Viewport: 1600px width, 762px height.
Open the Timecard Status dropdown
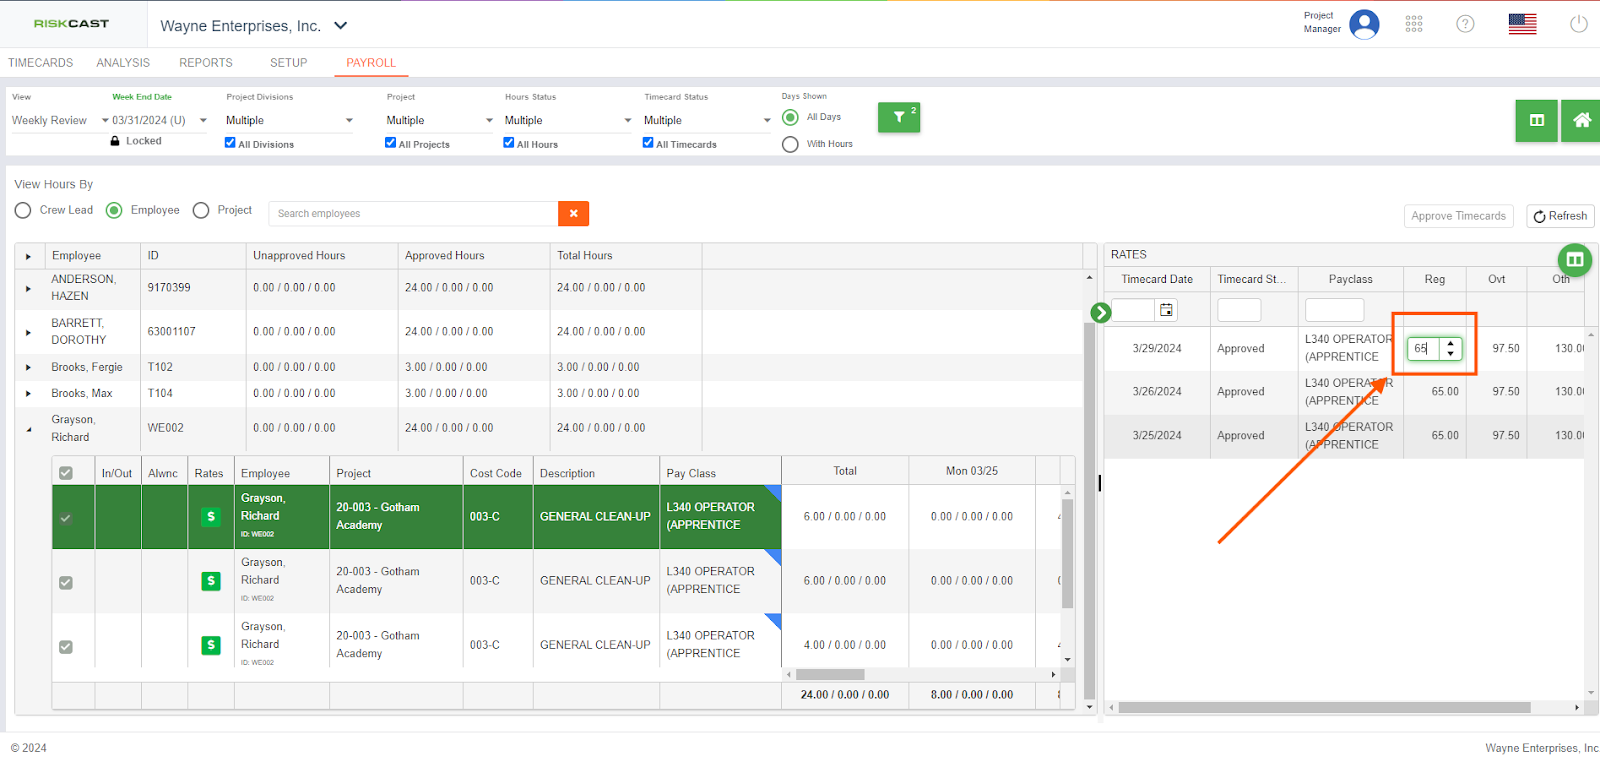pyautogui.click(x=707, y=120)
